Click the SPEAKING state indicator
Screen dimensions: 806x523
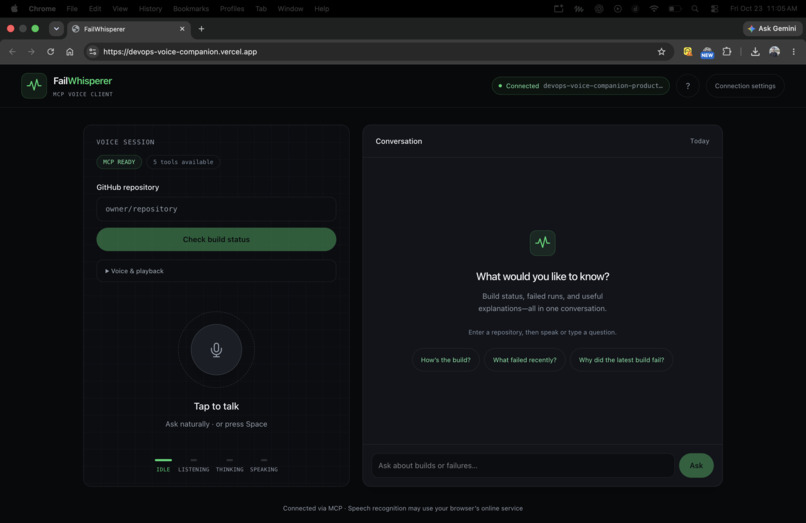pos(264,465)
